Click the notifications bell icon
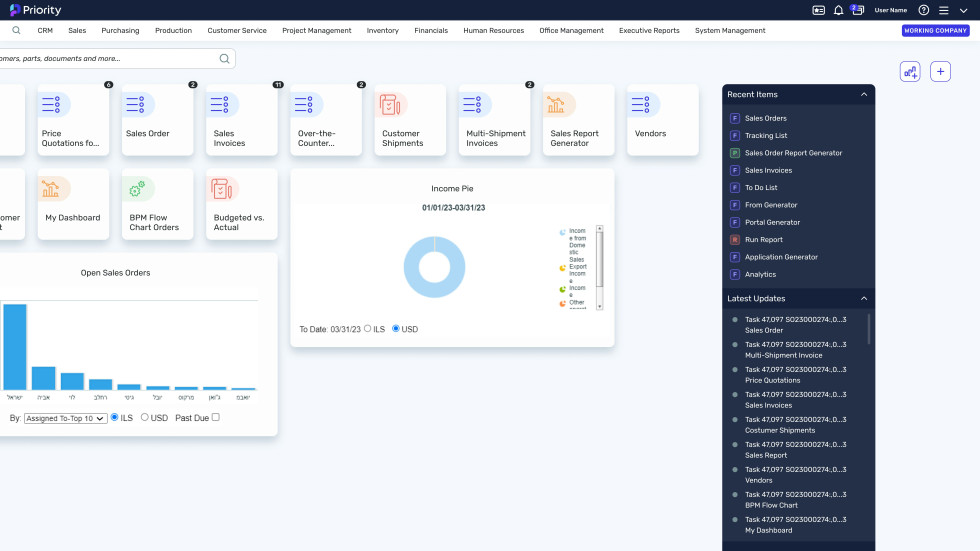 [838, 10]
